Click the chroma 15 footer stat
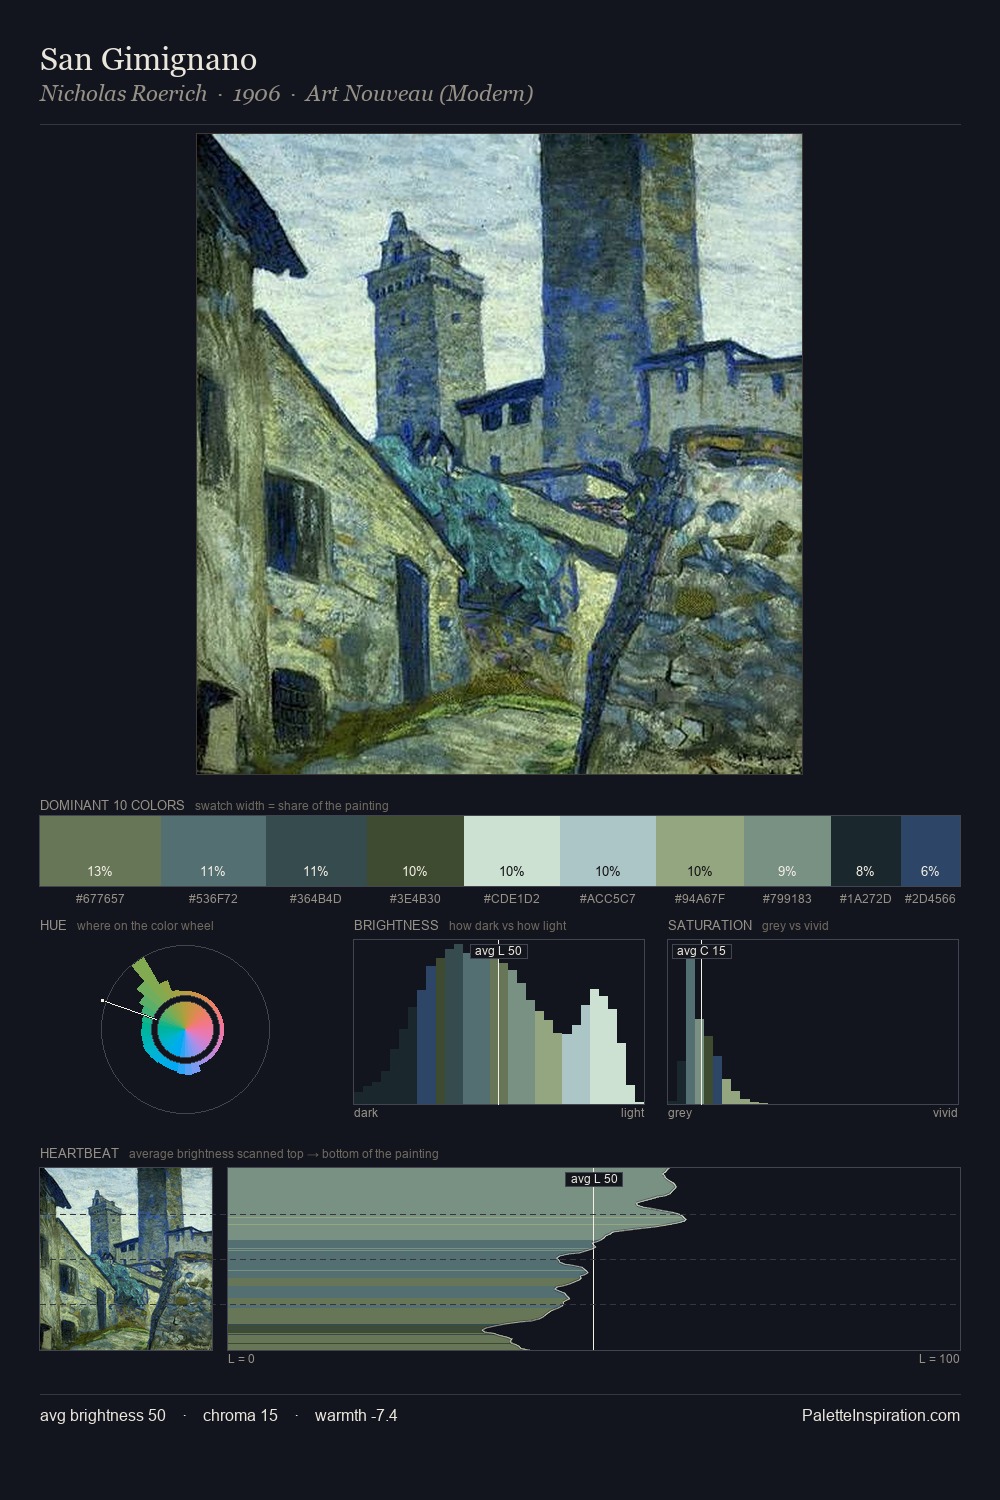This screenshot has width=1000, height=1500. coord(240,1415)
